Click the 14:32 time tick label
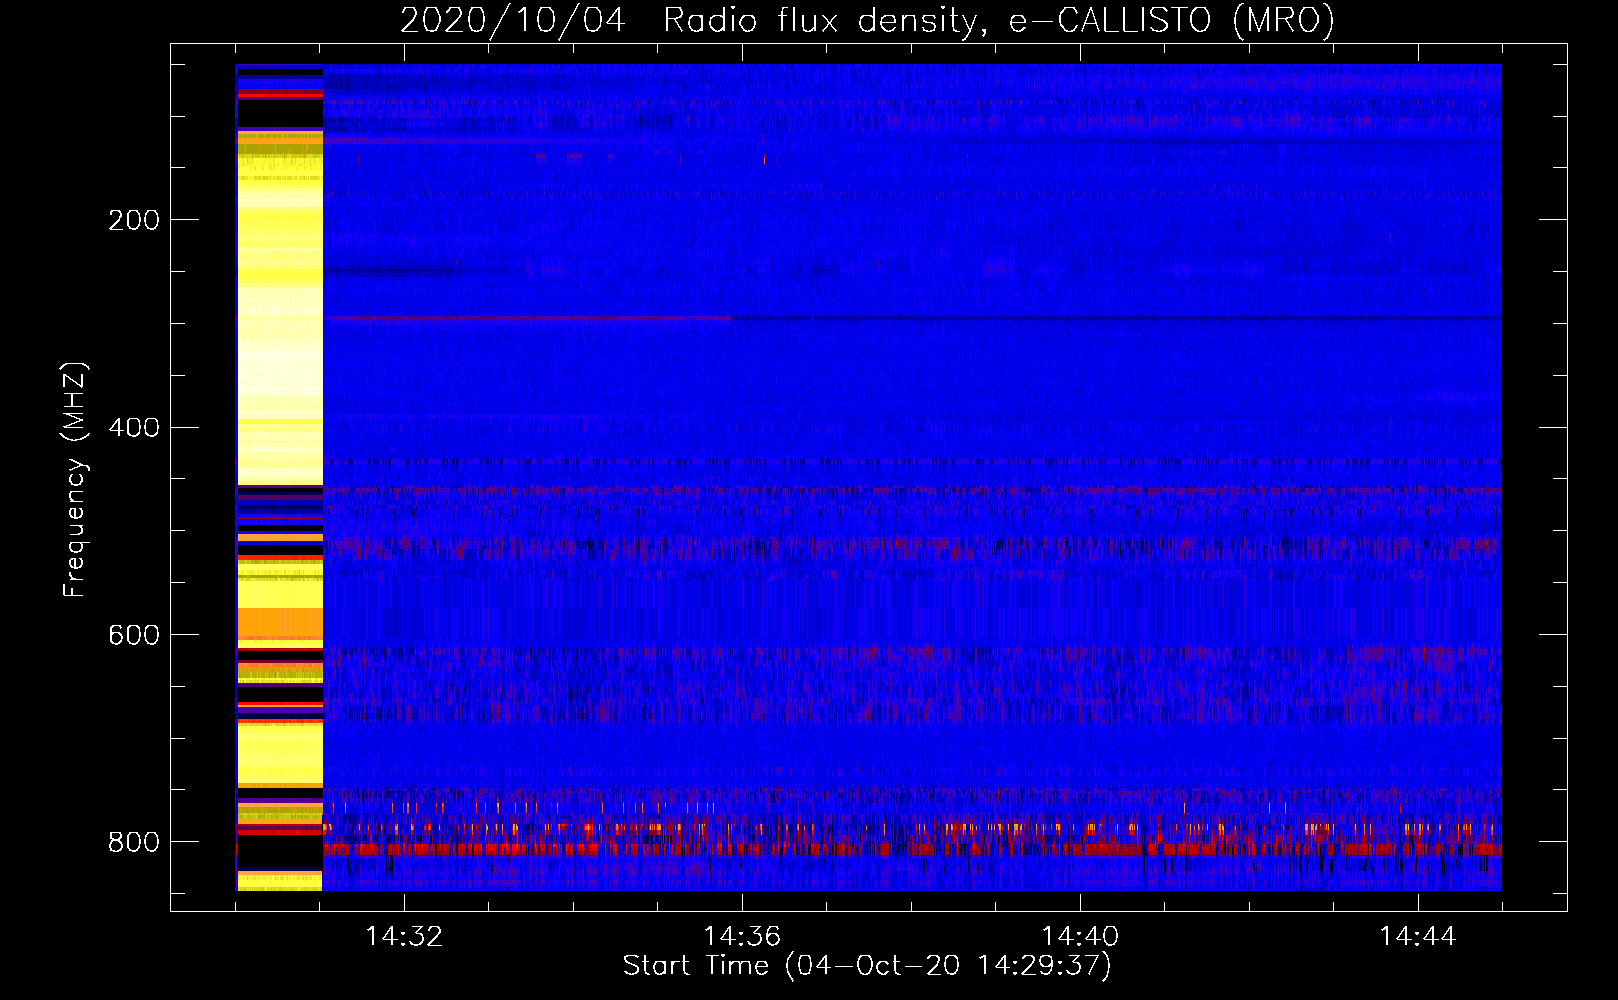This screenshot has height=1000, width=1618. point(404,937)
